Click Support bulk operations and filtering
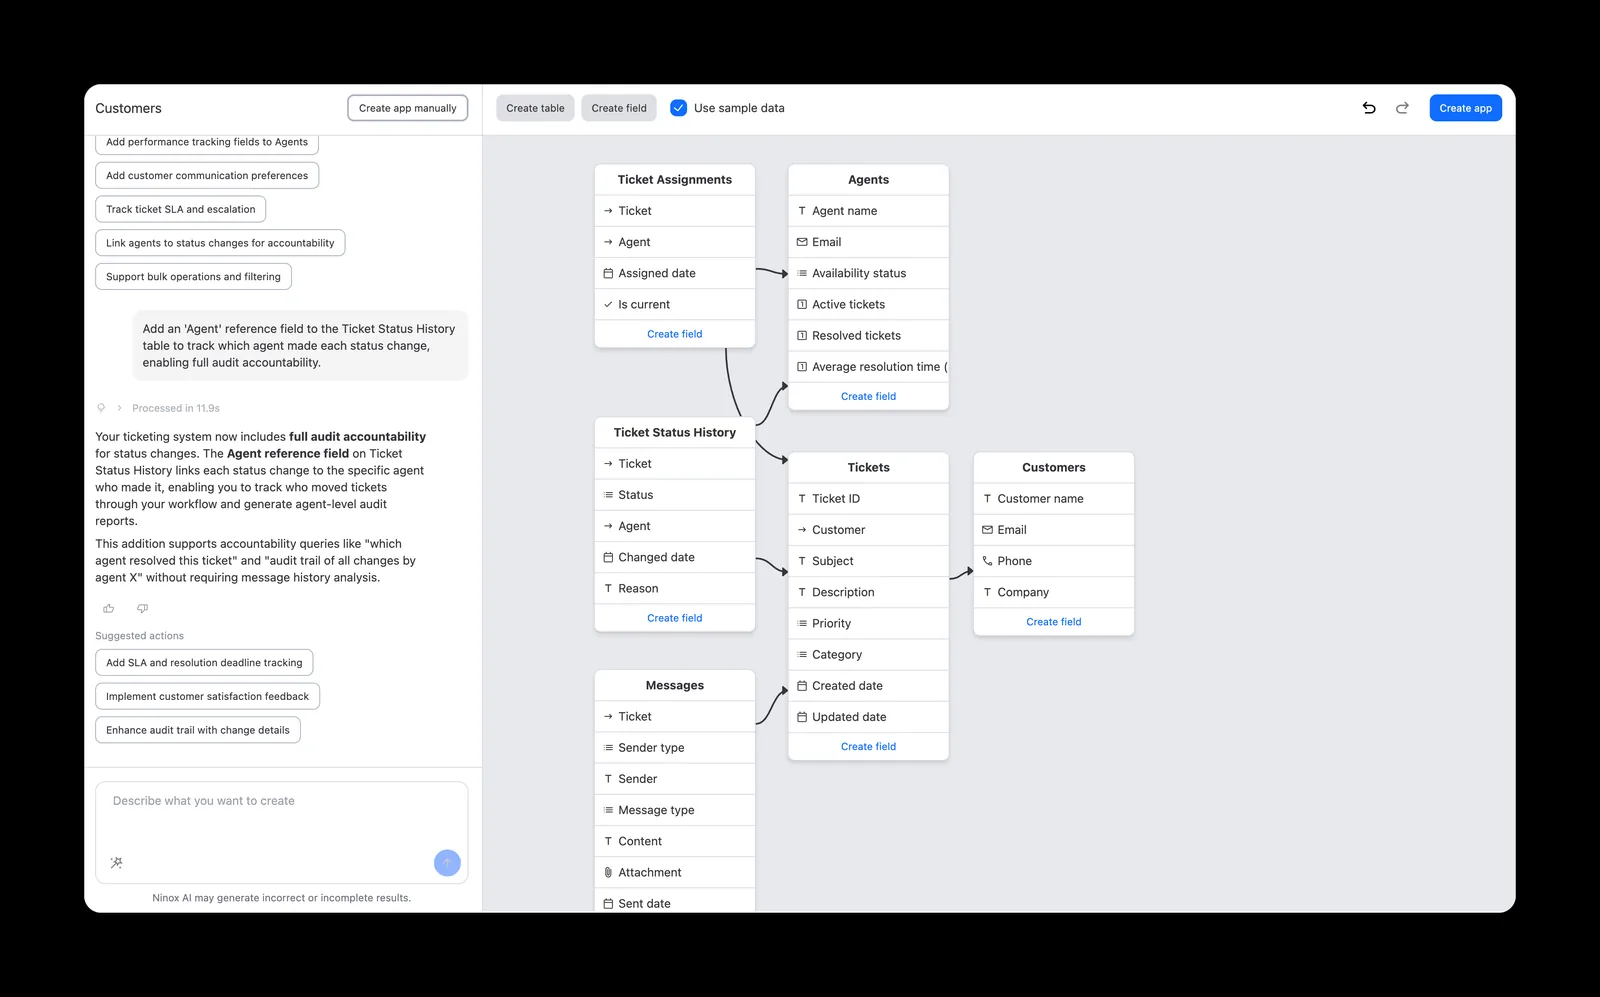1600x997 pixels. coord(193,276)
